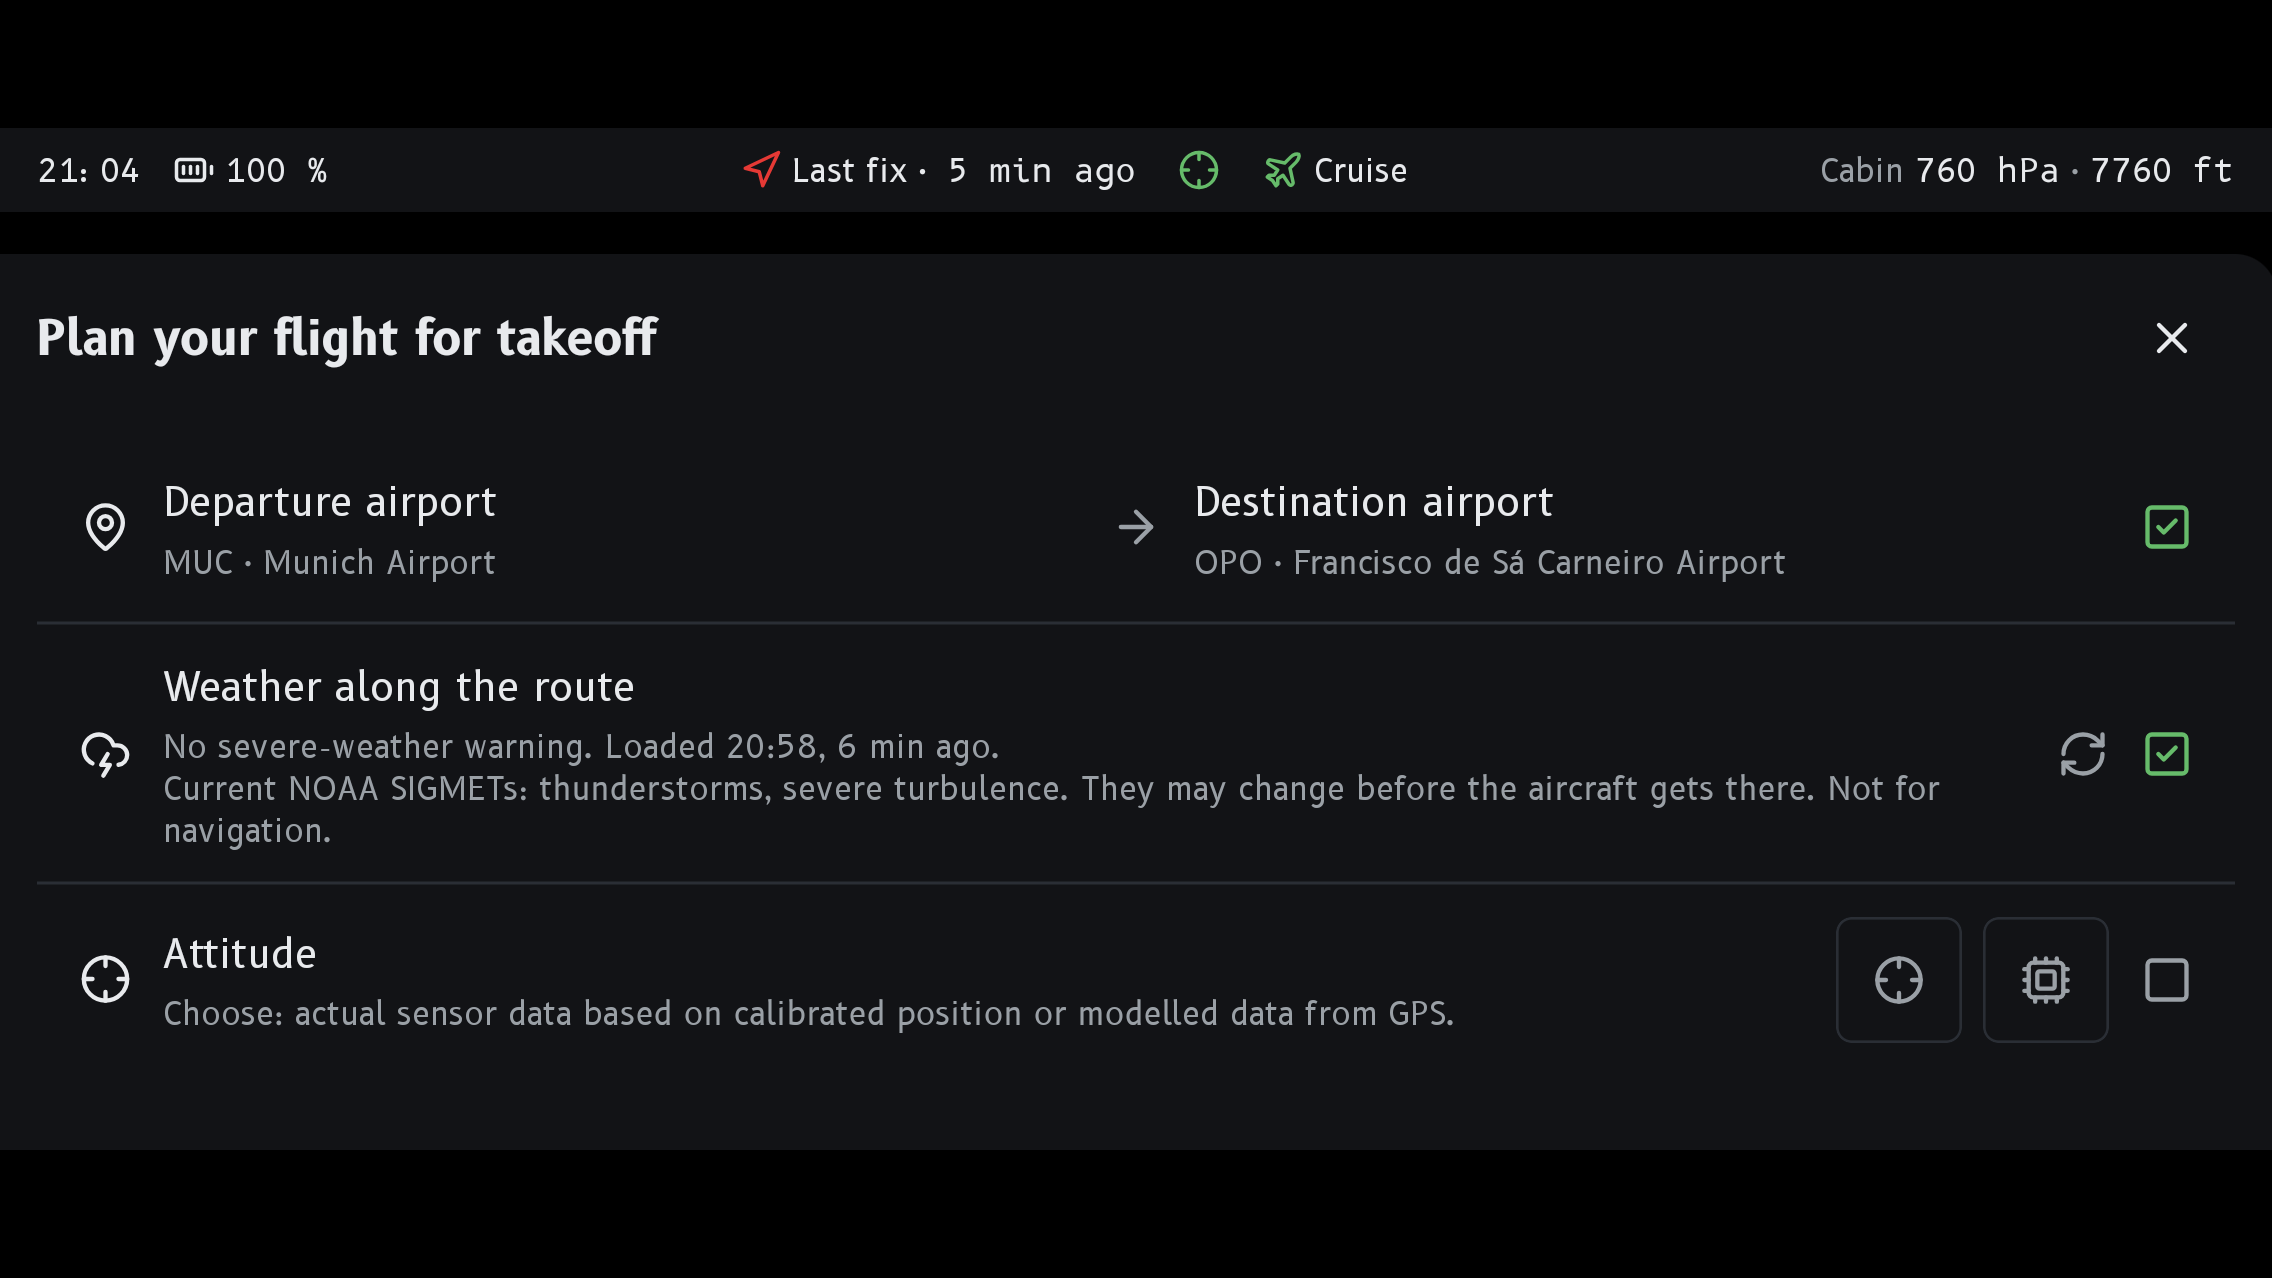Open Destination airport selection
2272x1278 pixels.
pyautogui.click(x=1490, y=530)
